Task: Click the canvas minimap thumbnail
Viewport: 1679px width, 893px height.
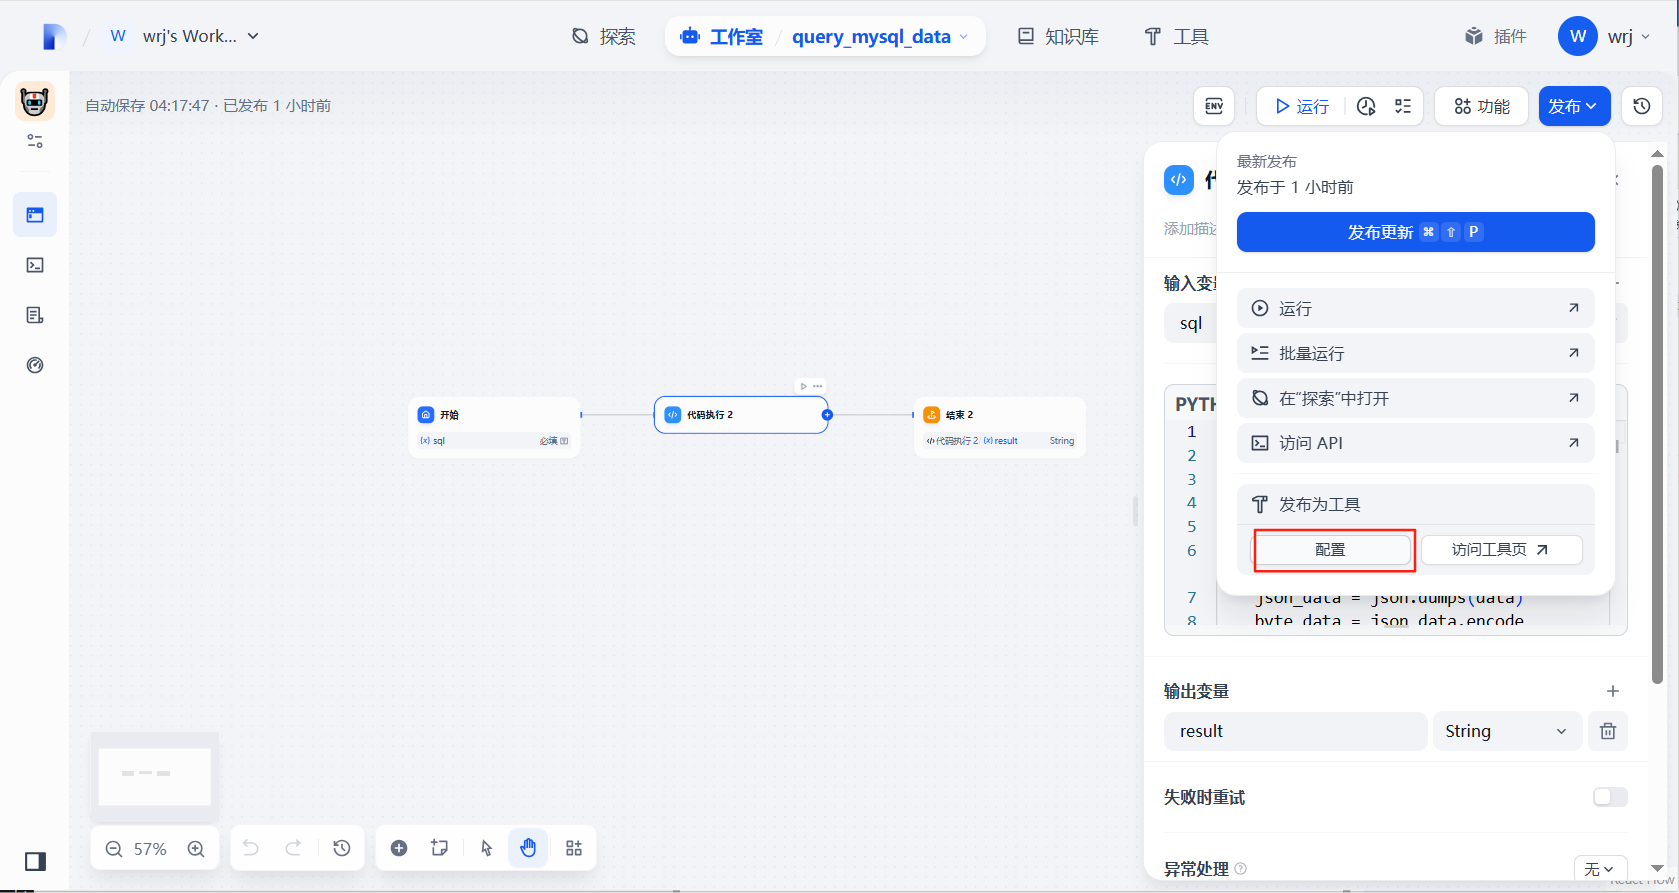Action: [x=155, y=776]
